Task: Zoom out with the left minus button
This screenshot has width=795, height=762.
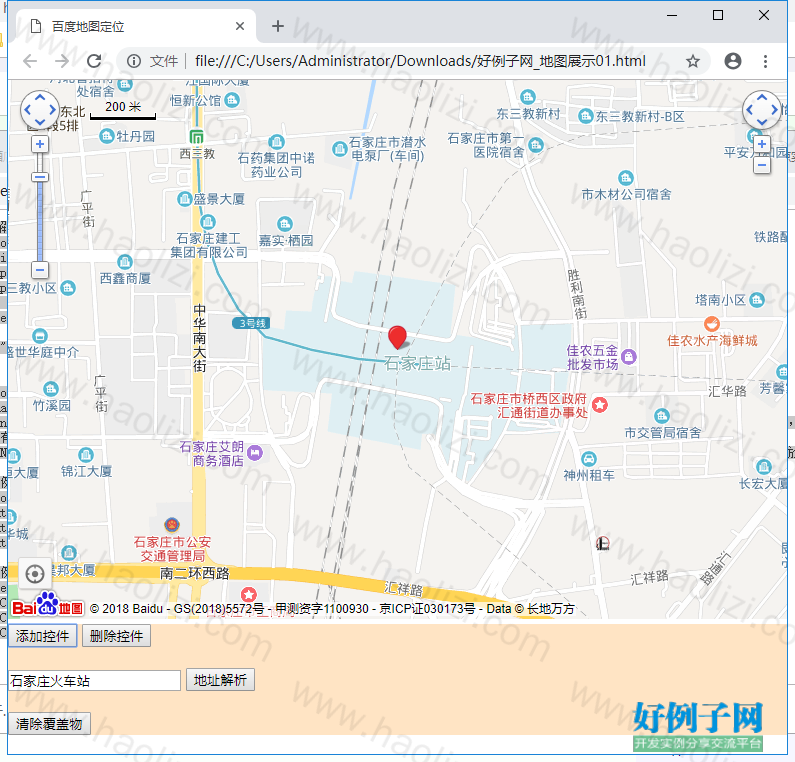Action: (x=40, y=269)
